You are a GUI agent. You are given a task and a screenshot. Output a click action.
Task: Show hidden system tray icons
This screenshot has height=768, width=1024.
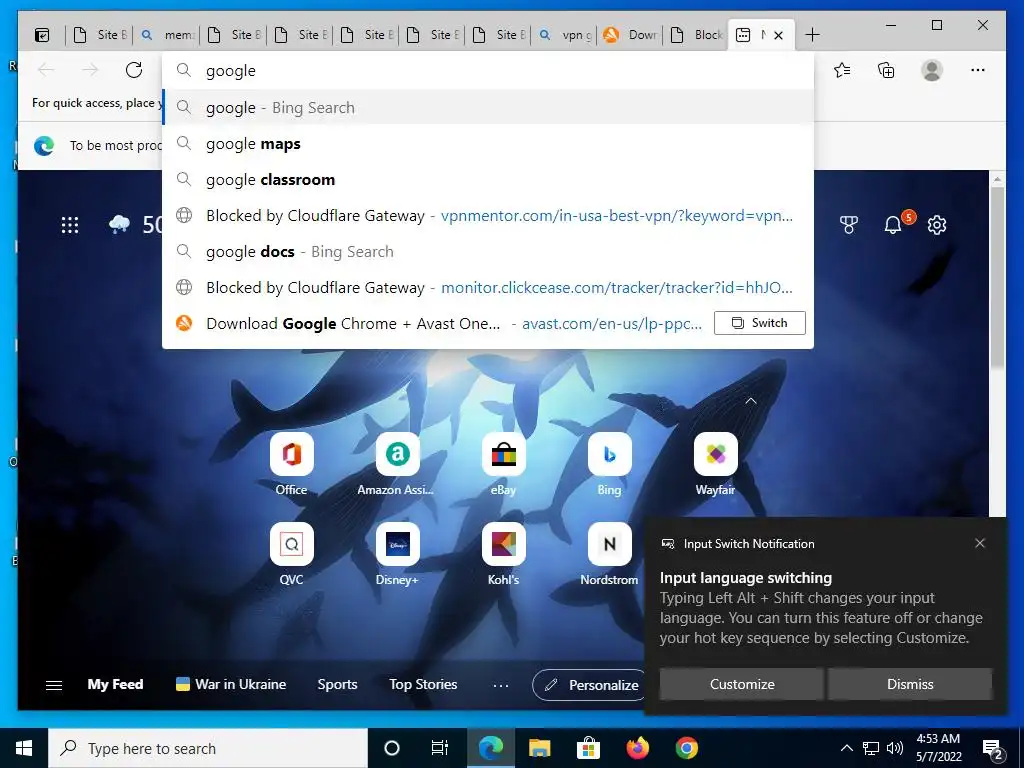(x=846, y=748)
